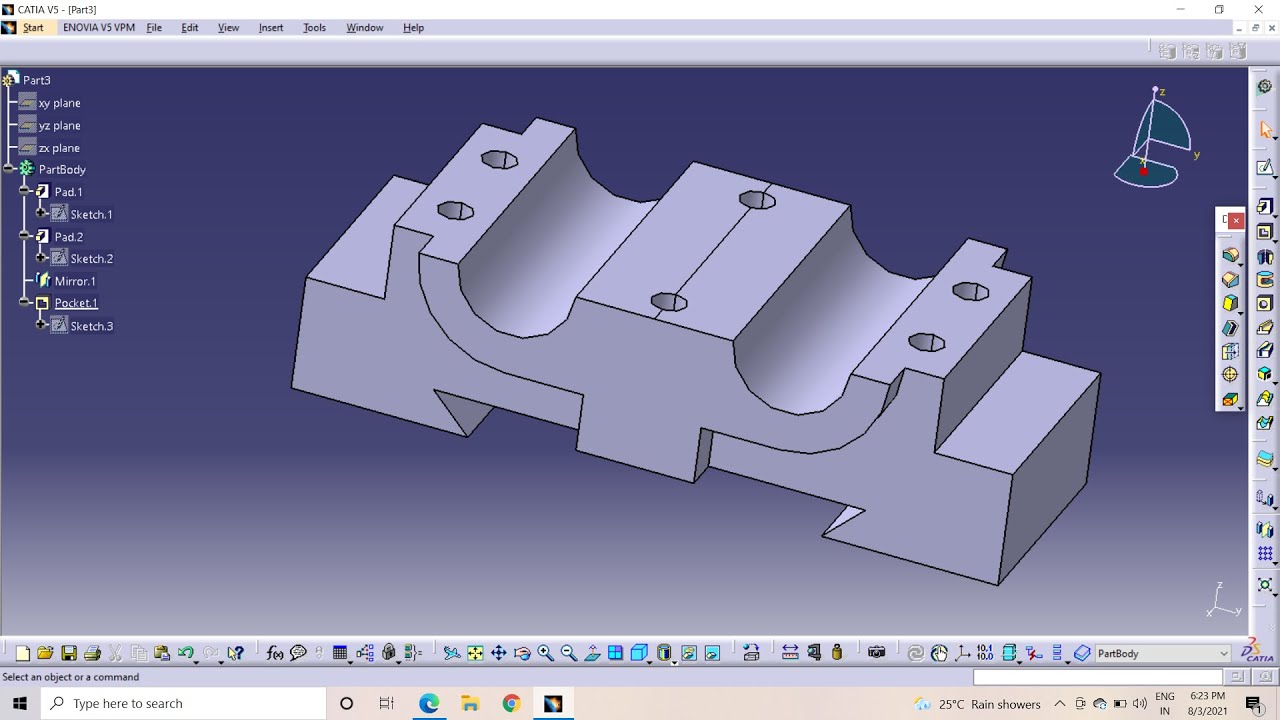The image size is (1280, 720).
Task: Click the Windows taskbar search box
Action: point(183,704)
